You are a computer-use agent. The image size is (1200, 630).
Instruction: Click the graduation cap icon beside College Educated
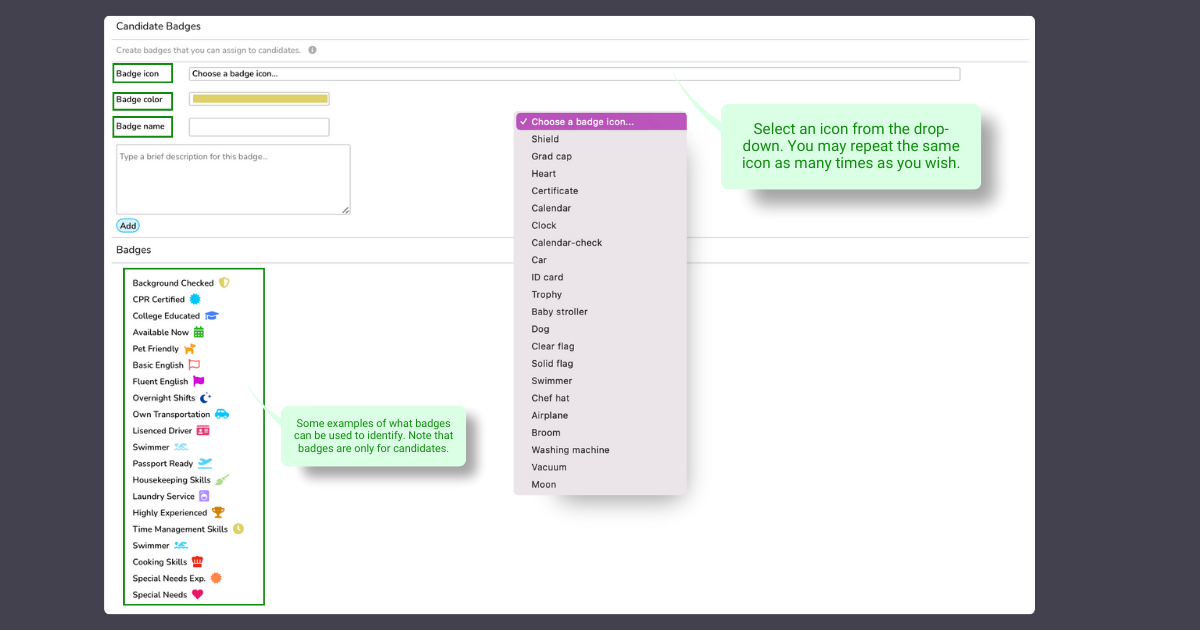pyautogui.click(x=212, y=316)
